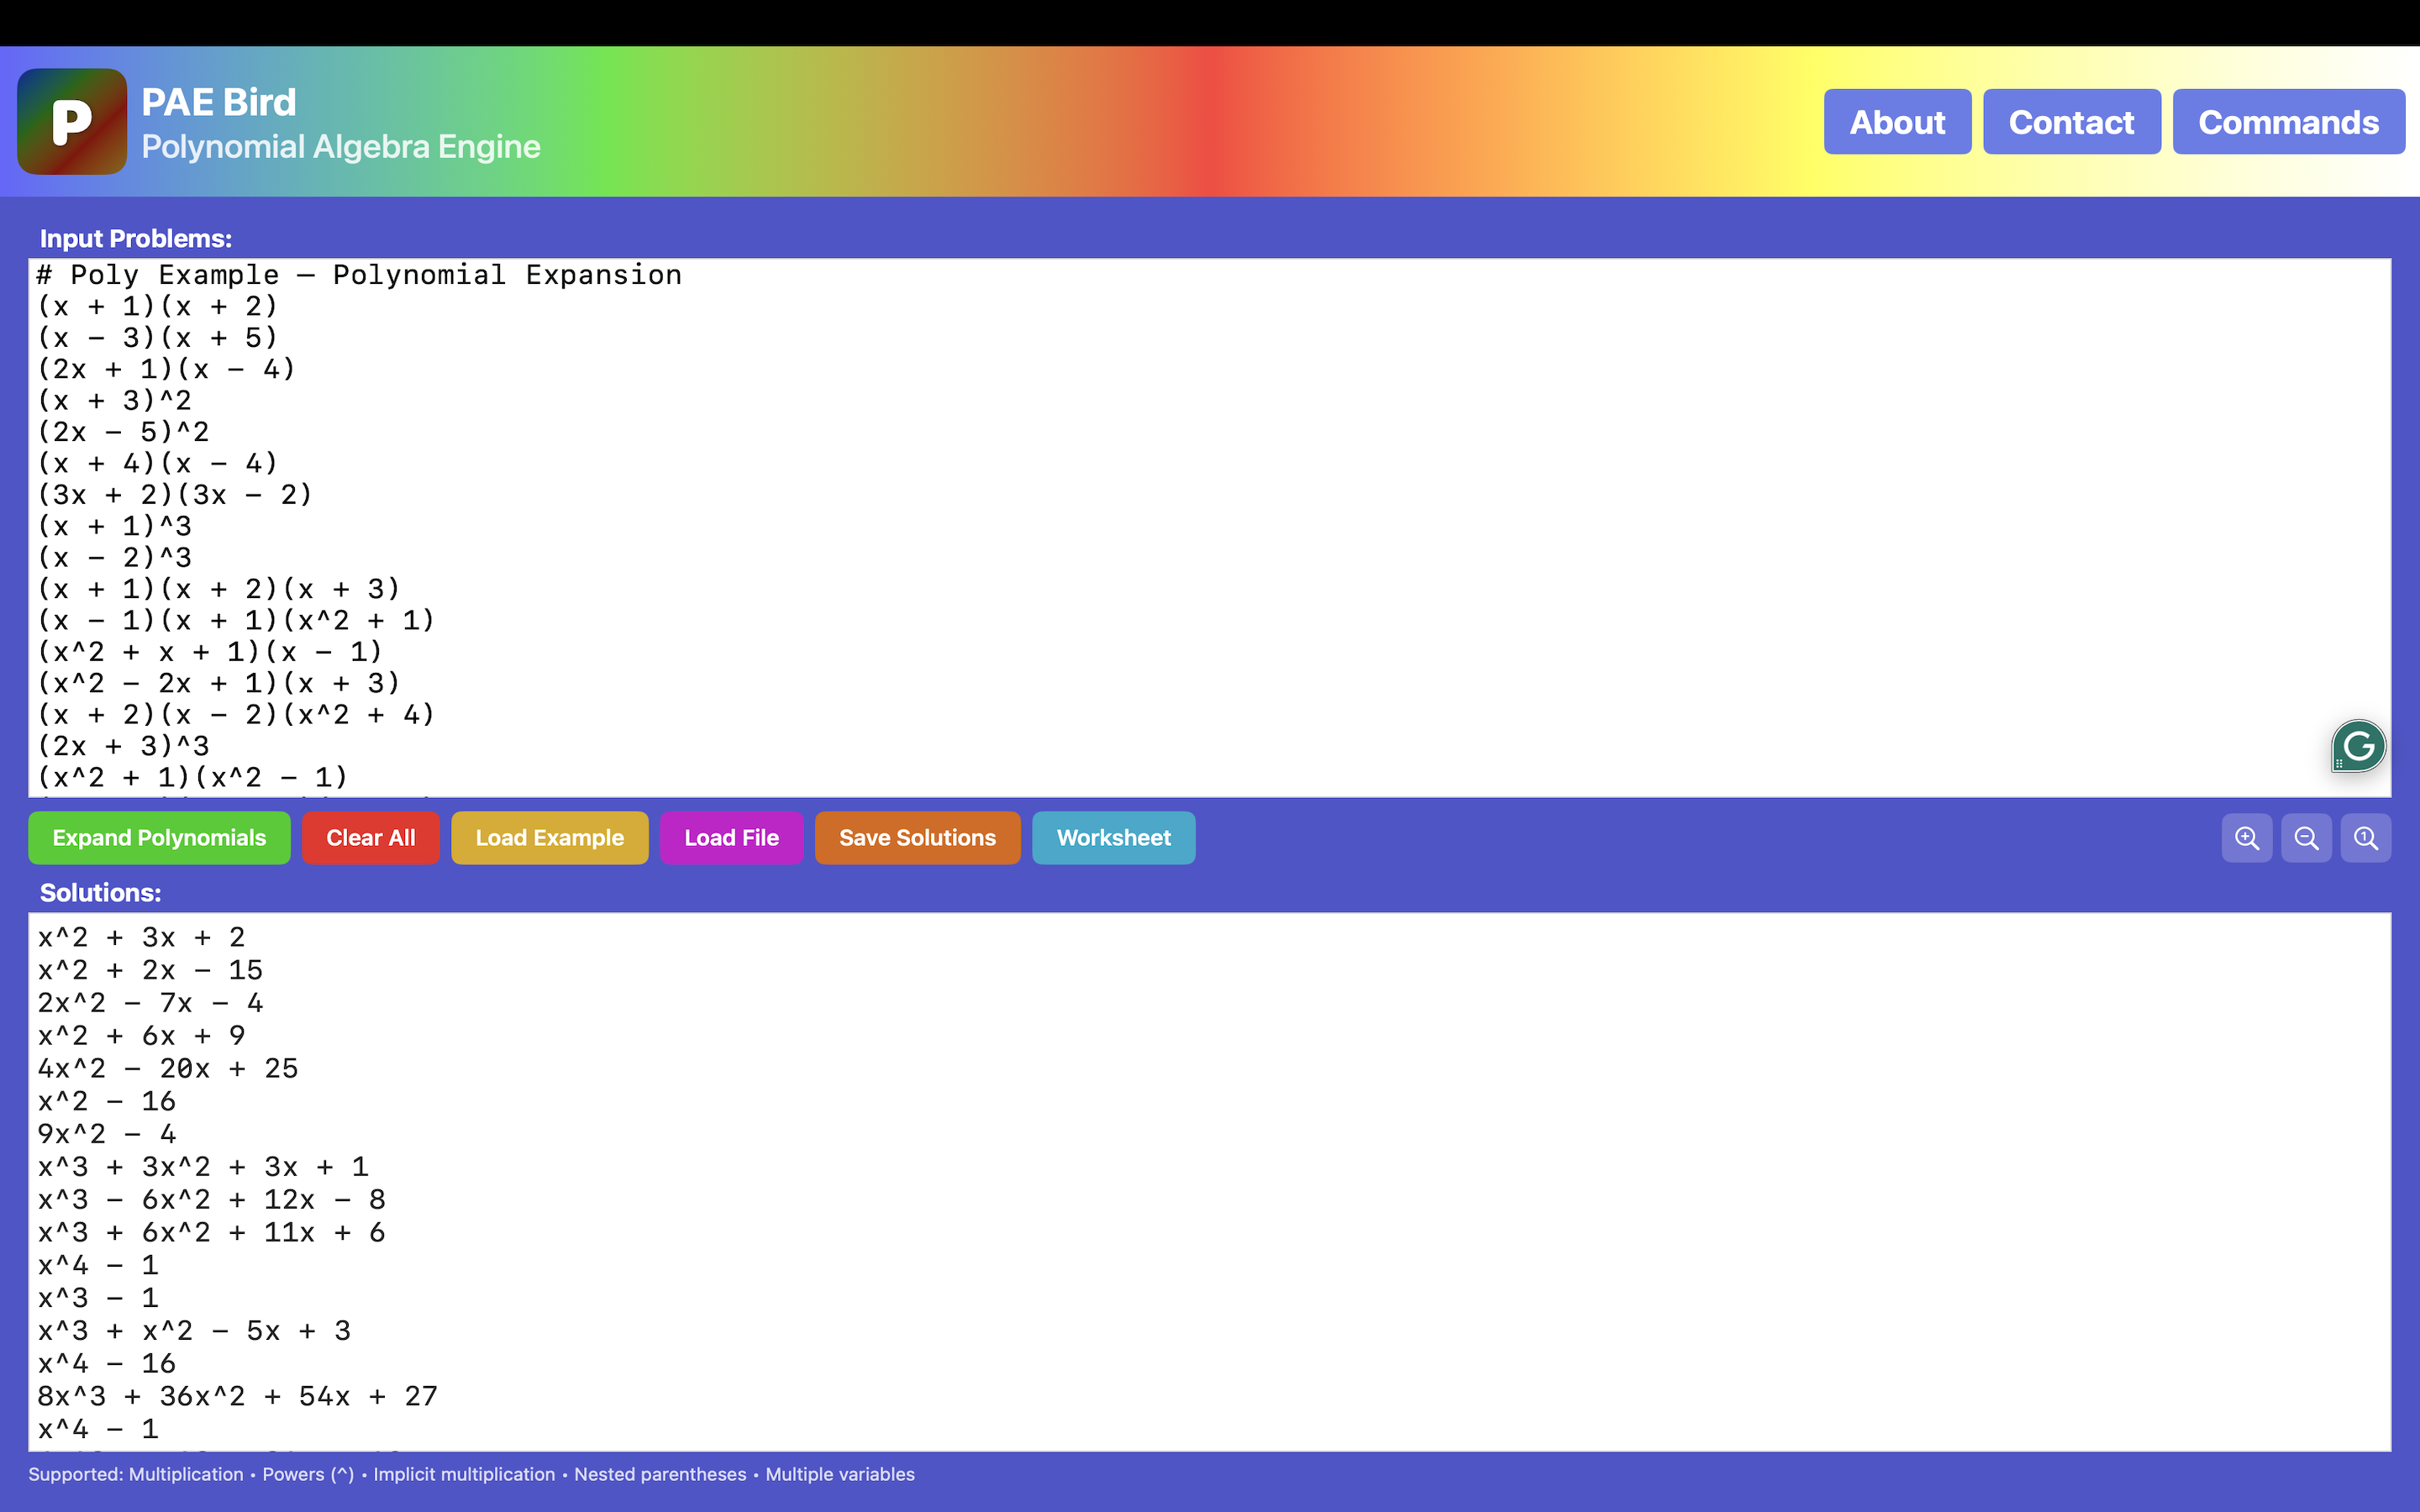2420x1512 pixels.
Task: Click the solution 'x^3 + x^2 - 5x + 3'
Action: (194, 1331)
